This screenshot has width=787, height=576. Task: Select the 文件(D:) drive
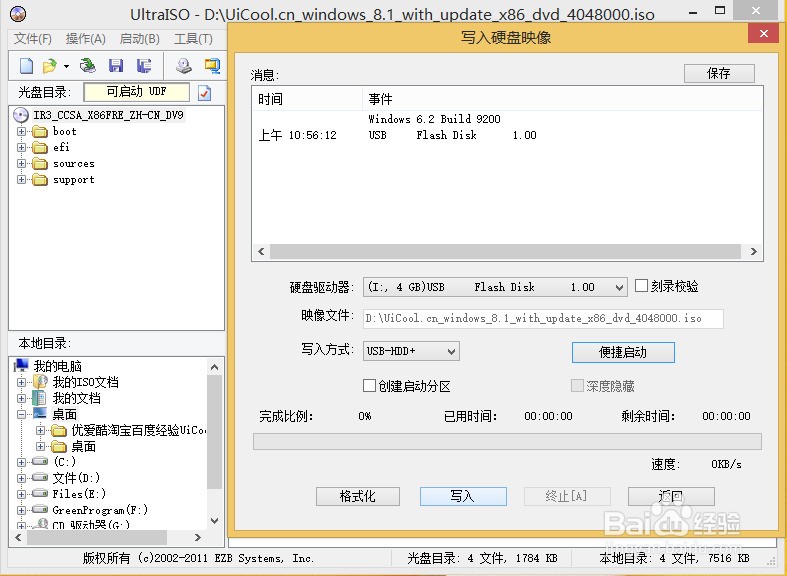click(x=76, y=478)
